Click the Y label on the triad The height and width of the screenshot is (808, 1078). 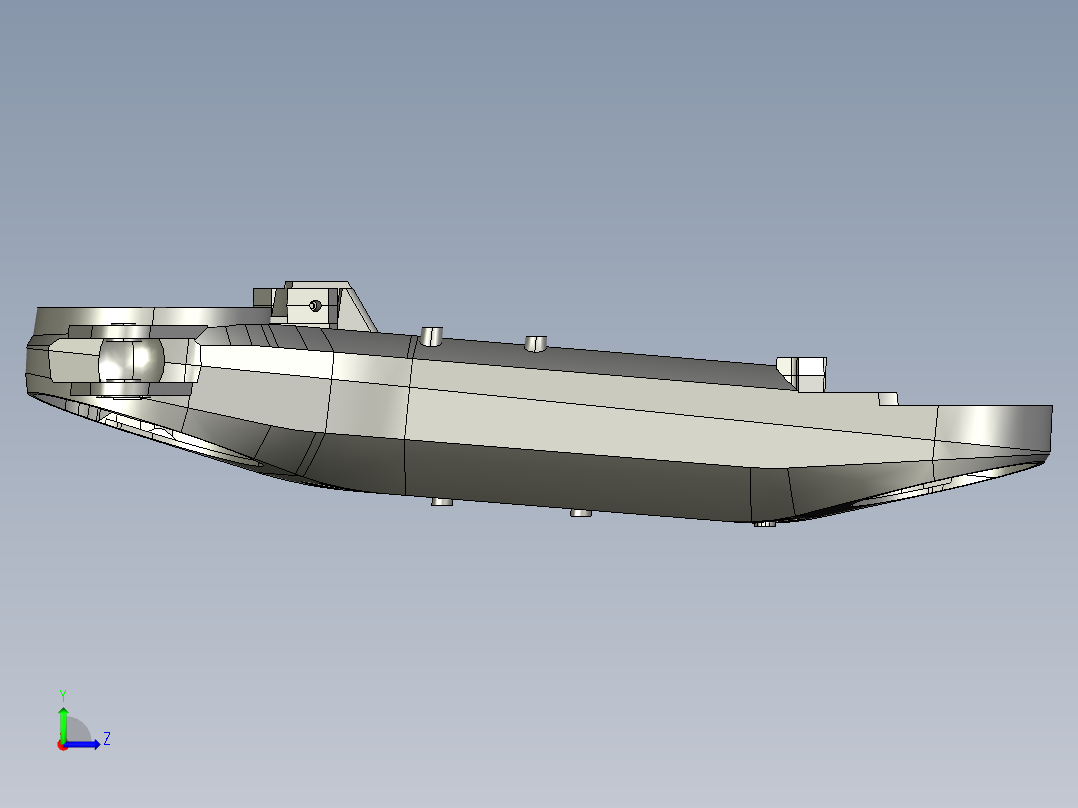pyautogui.click(x=63, y=696)
